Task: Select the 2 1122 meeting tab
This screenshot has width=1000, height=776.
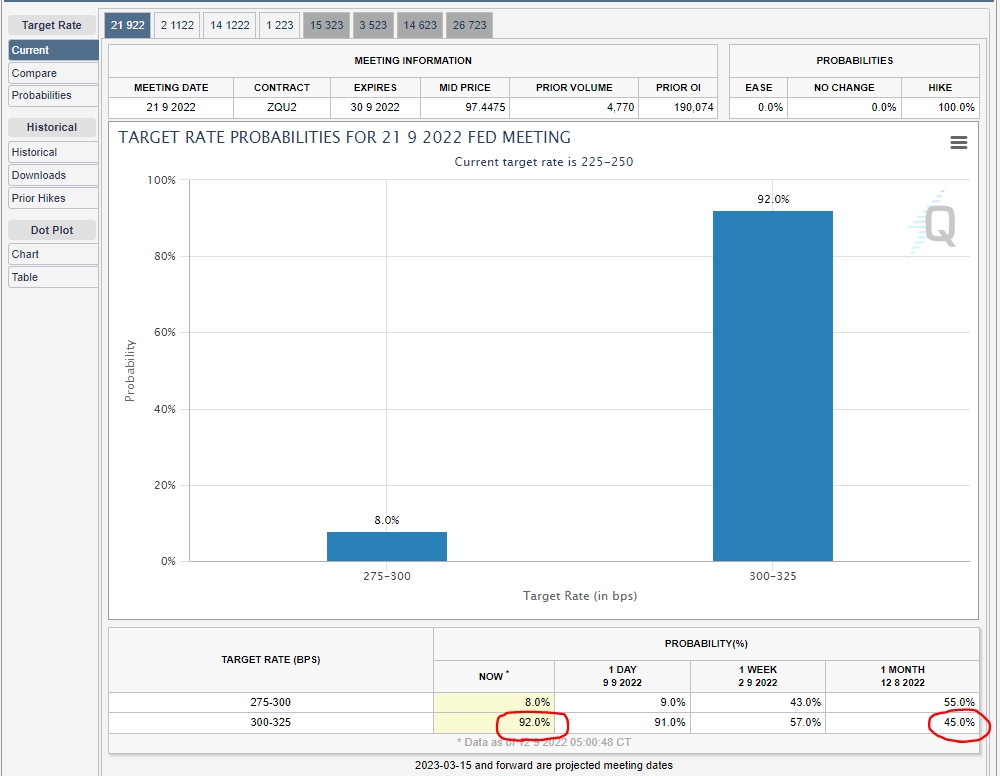Action: tap(177, 26)
